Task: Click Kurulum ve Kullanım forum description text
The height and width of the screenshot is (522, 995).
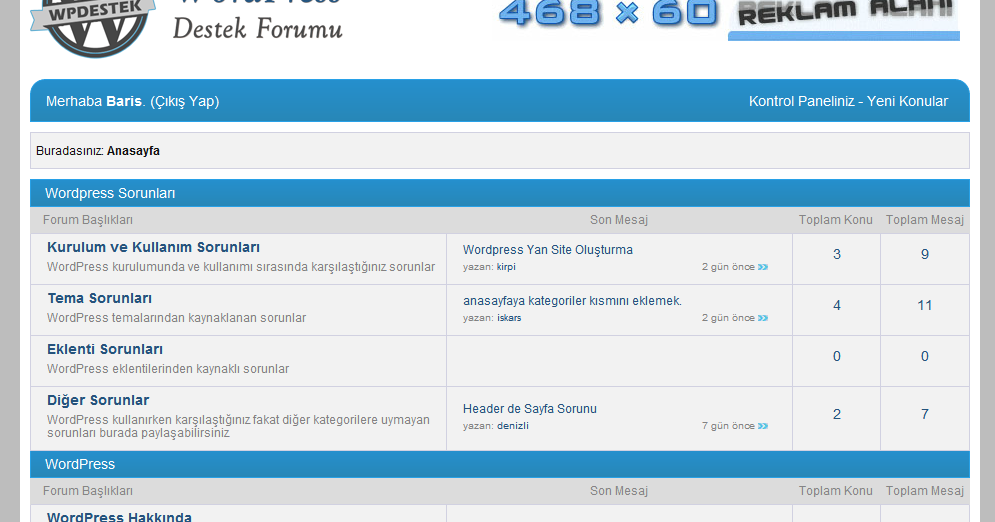Action: coord(241,267)
